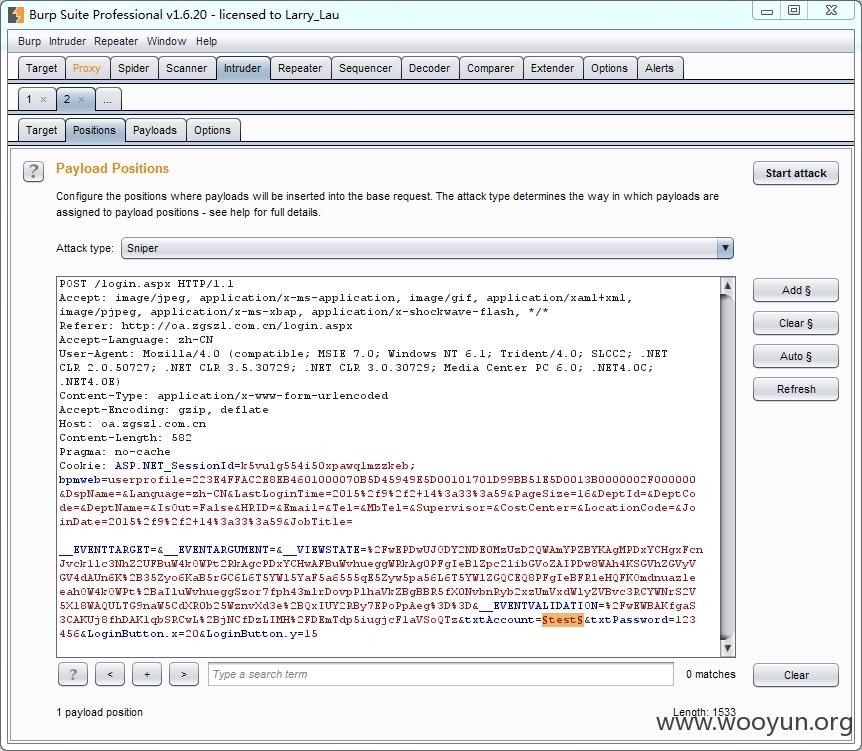Viewport: 862px width, 751px height.
Task: Click the request editor scroll up arrow
Action: (x=727, y=285)
